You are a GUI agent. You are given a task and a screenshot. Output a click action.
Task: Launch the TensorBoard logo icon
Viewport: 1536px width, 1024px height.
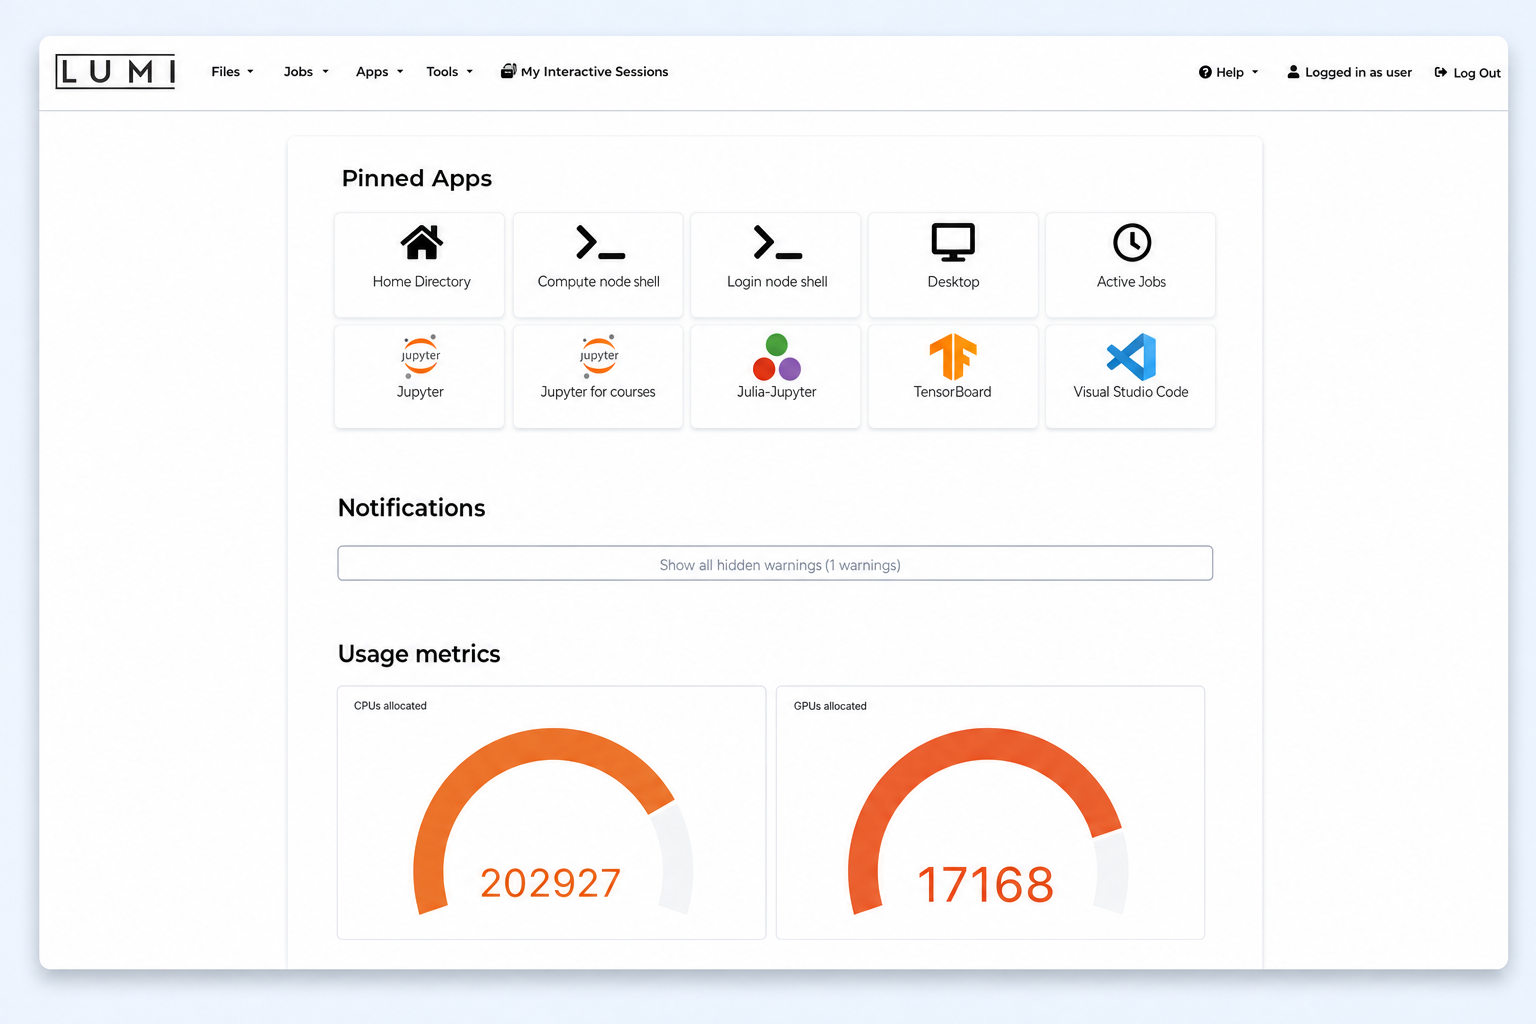(953, 357)
